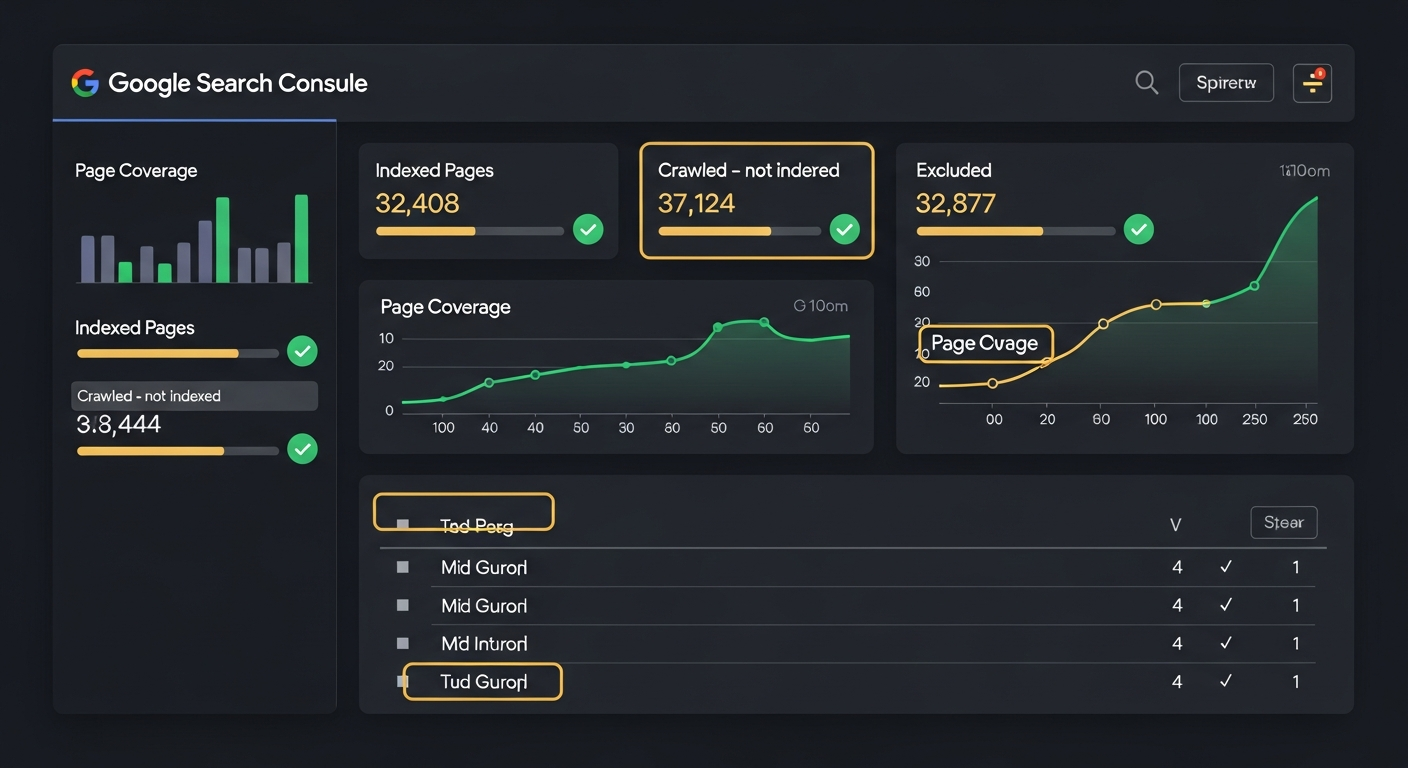Screen dimensions: 1408x768
Task: Tick the Tod Perg header checkbox
Action: pyautogui.click(x=403, y=524)
